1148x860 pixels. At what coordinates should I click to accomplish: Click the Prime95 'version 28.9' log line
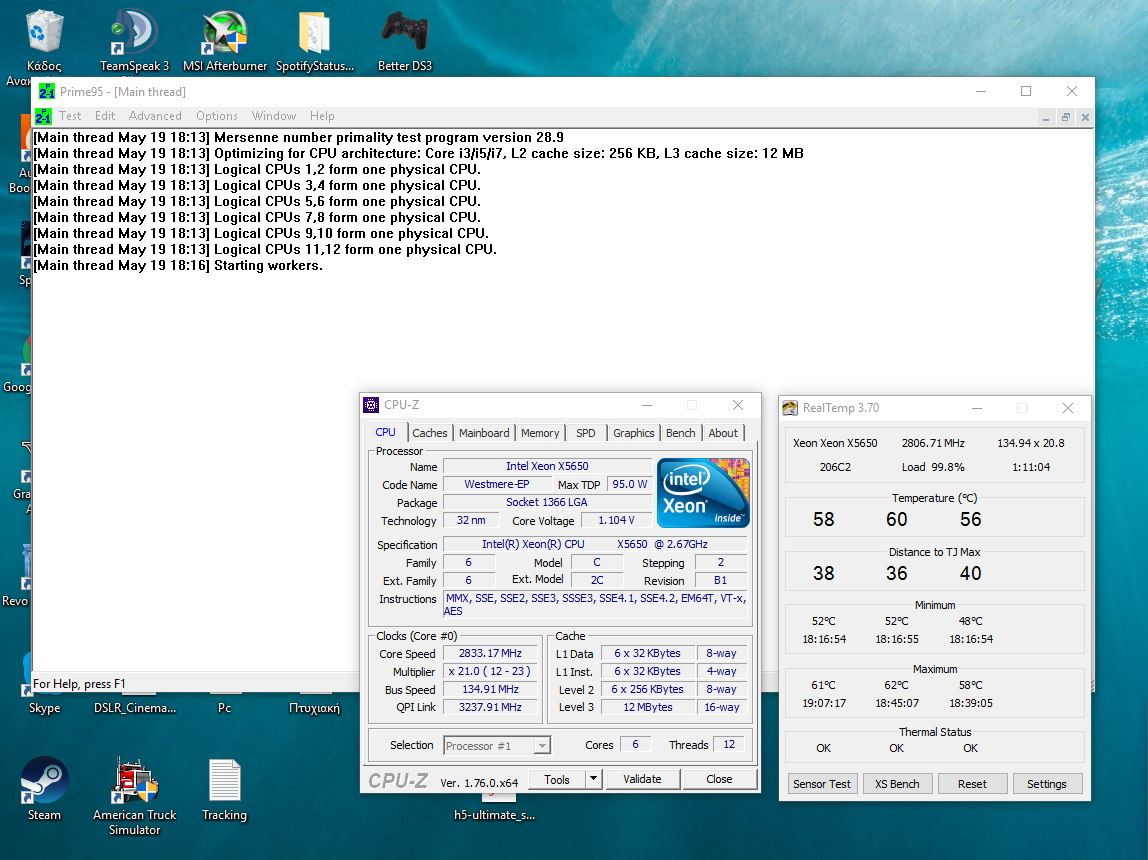point(299,138)
